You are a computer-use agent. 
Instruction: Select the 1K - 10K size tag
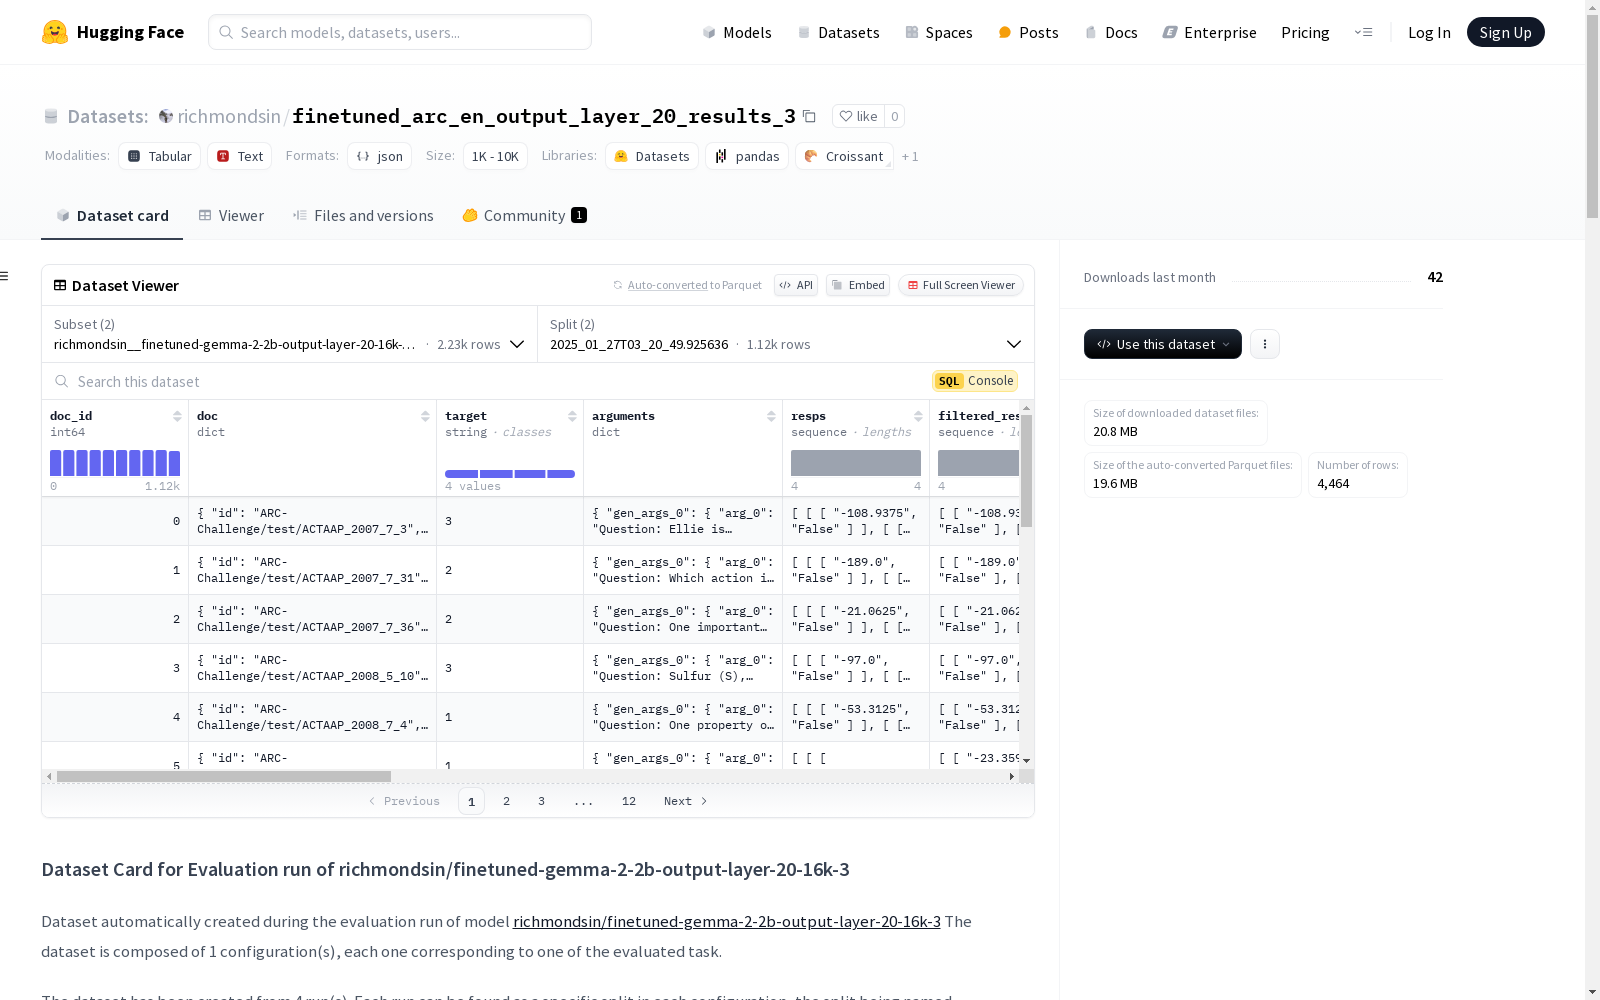[495, 156]
